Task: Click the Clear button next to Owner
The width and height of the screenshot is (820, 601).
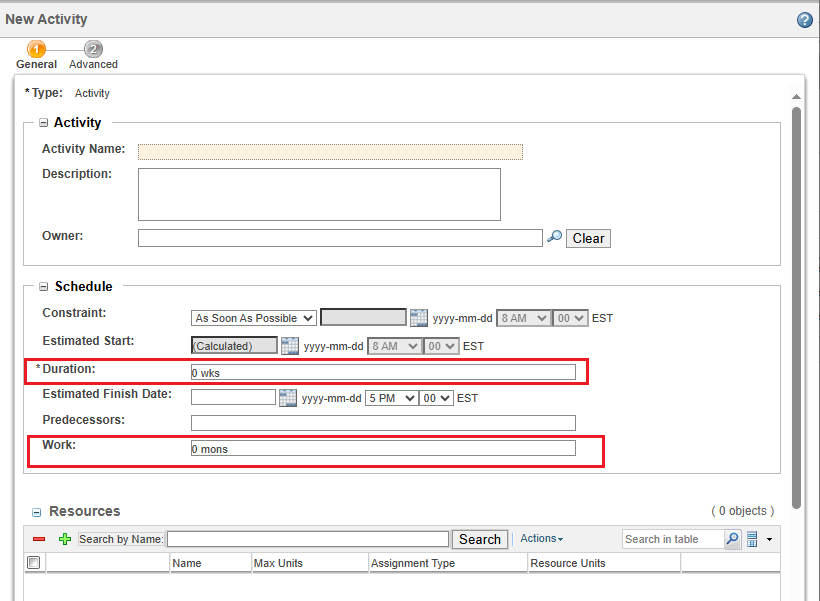Action: tap(588, 238)
